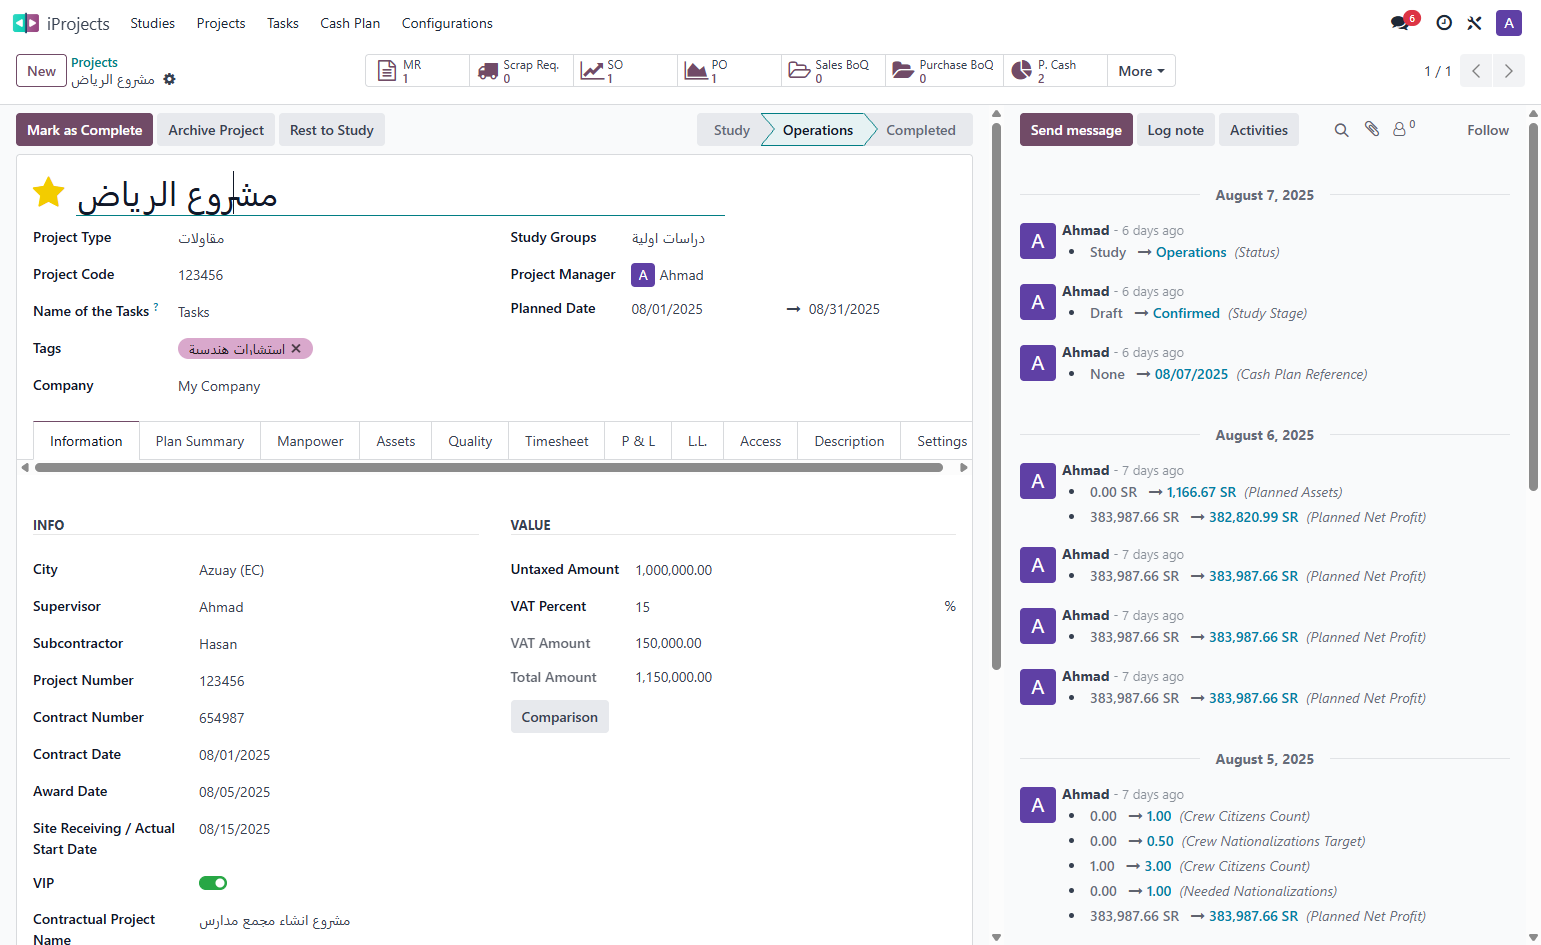
Task: Open the messages chat icon with badge
Action: pyautogui.click(x=1401, y=23)
